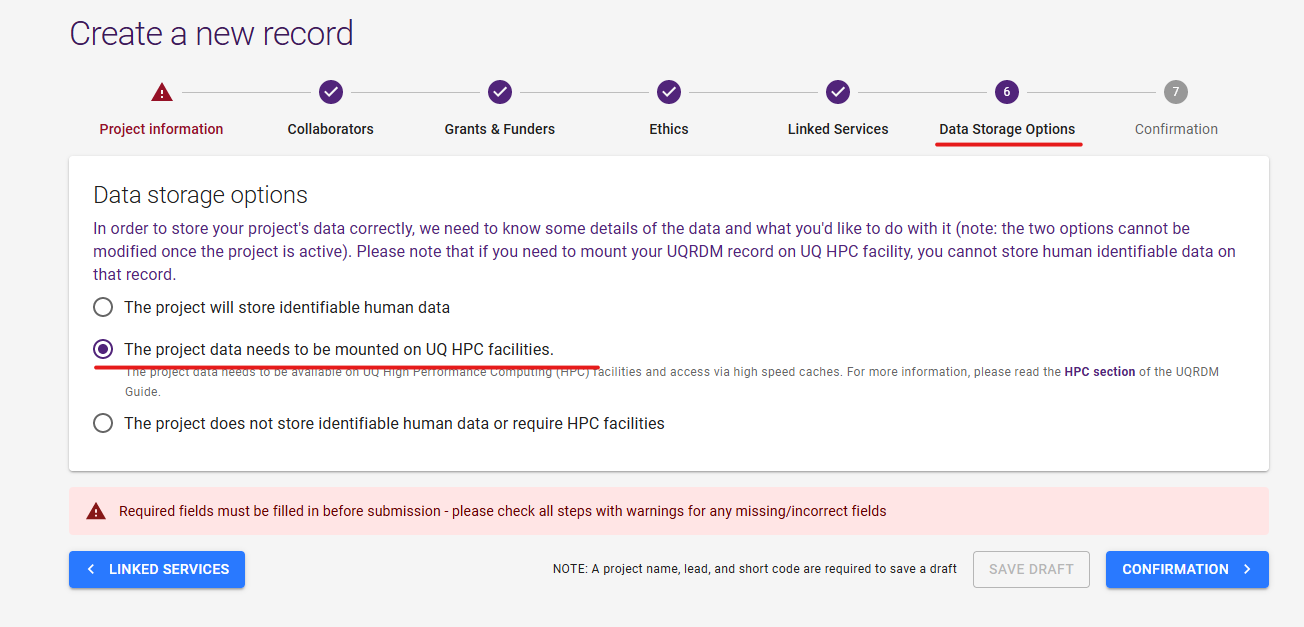The width and height of the screenshot is (1304, 627).
Task: Click the Confirmation next button
Action: tap(1187, 569)
